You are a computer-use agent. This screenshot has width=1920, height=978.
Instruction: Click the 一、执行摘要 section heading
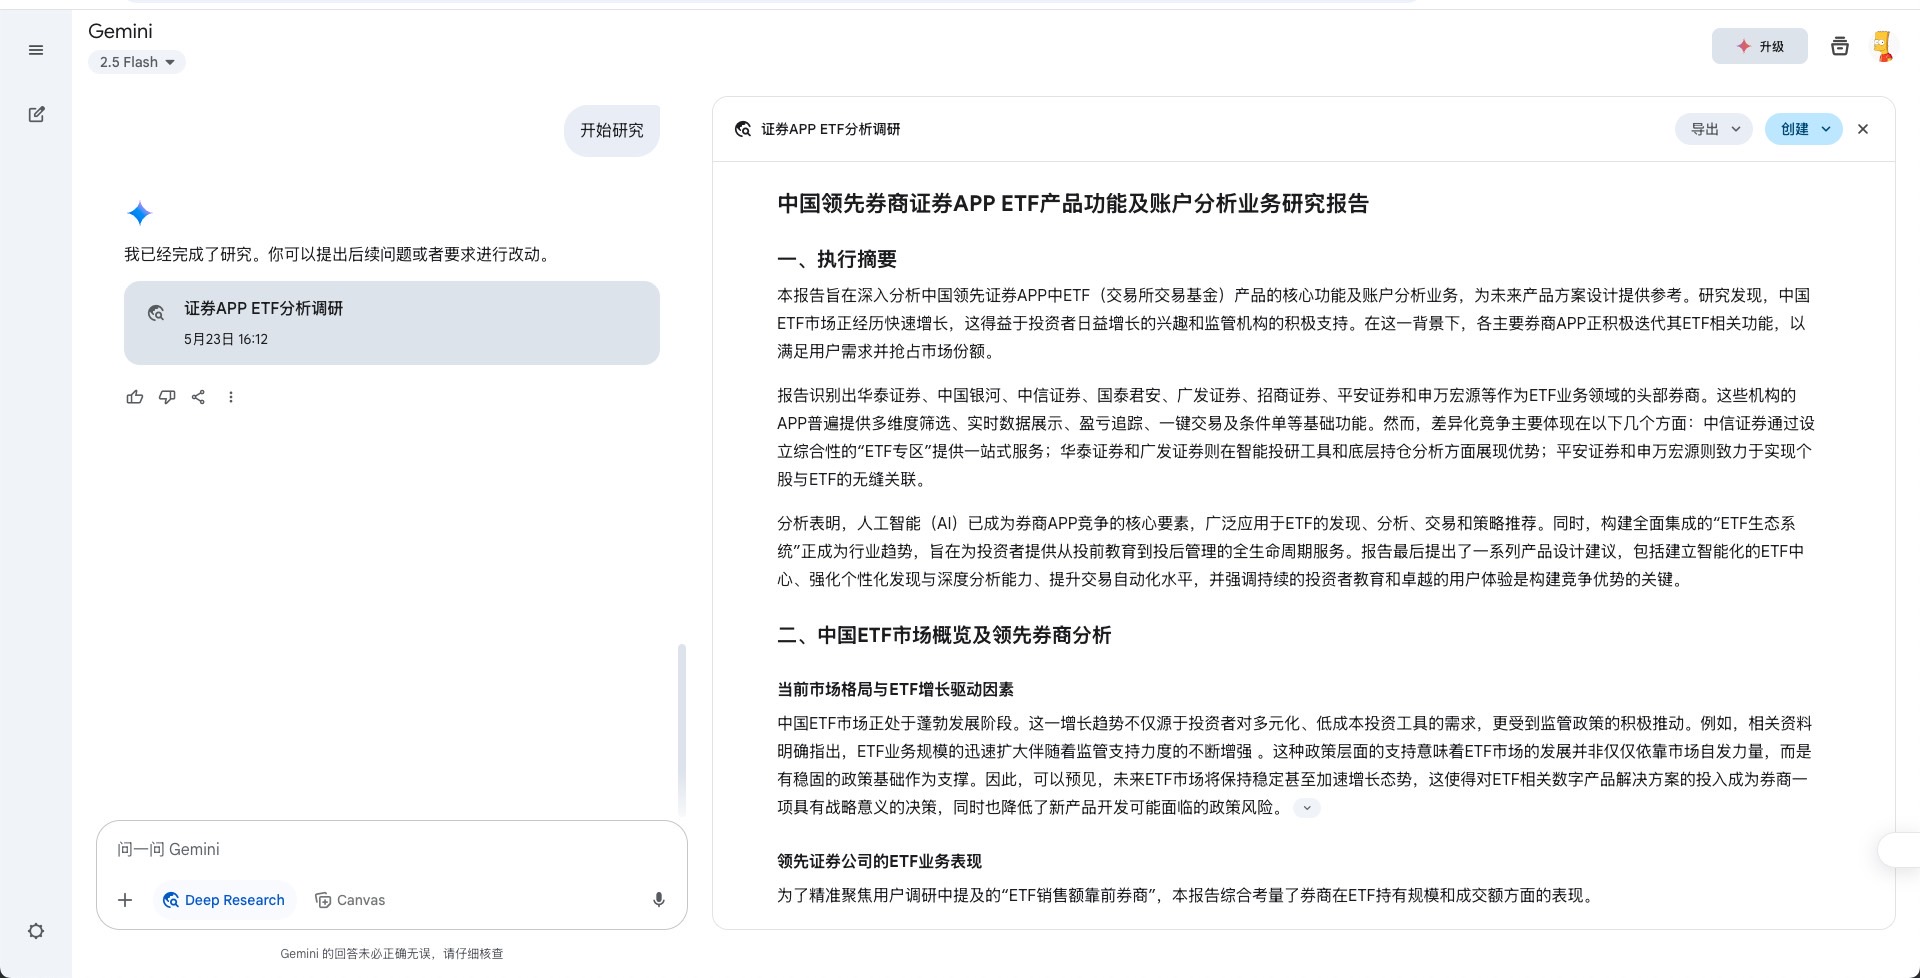pyautogui.click(x=837, y=260)
